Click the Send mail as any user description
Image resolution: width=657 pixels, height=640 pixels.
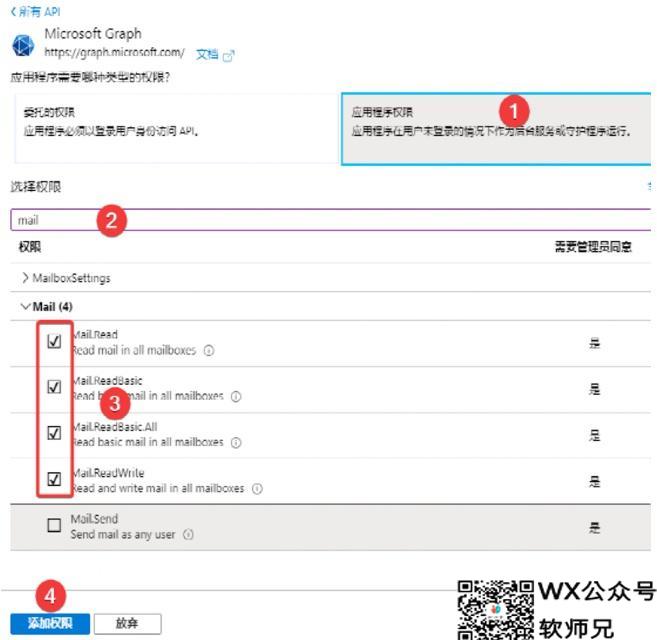(x=123, y=535)
